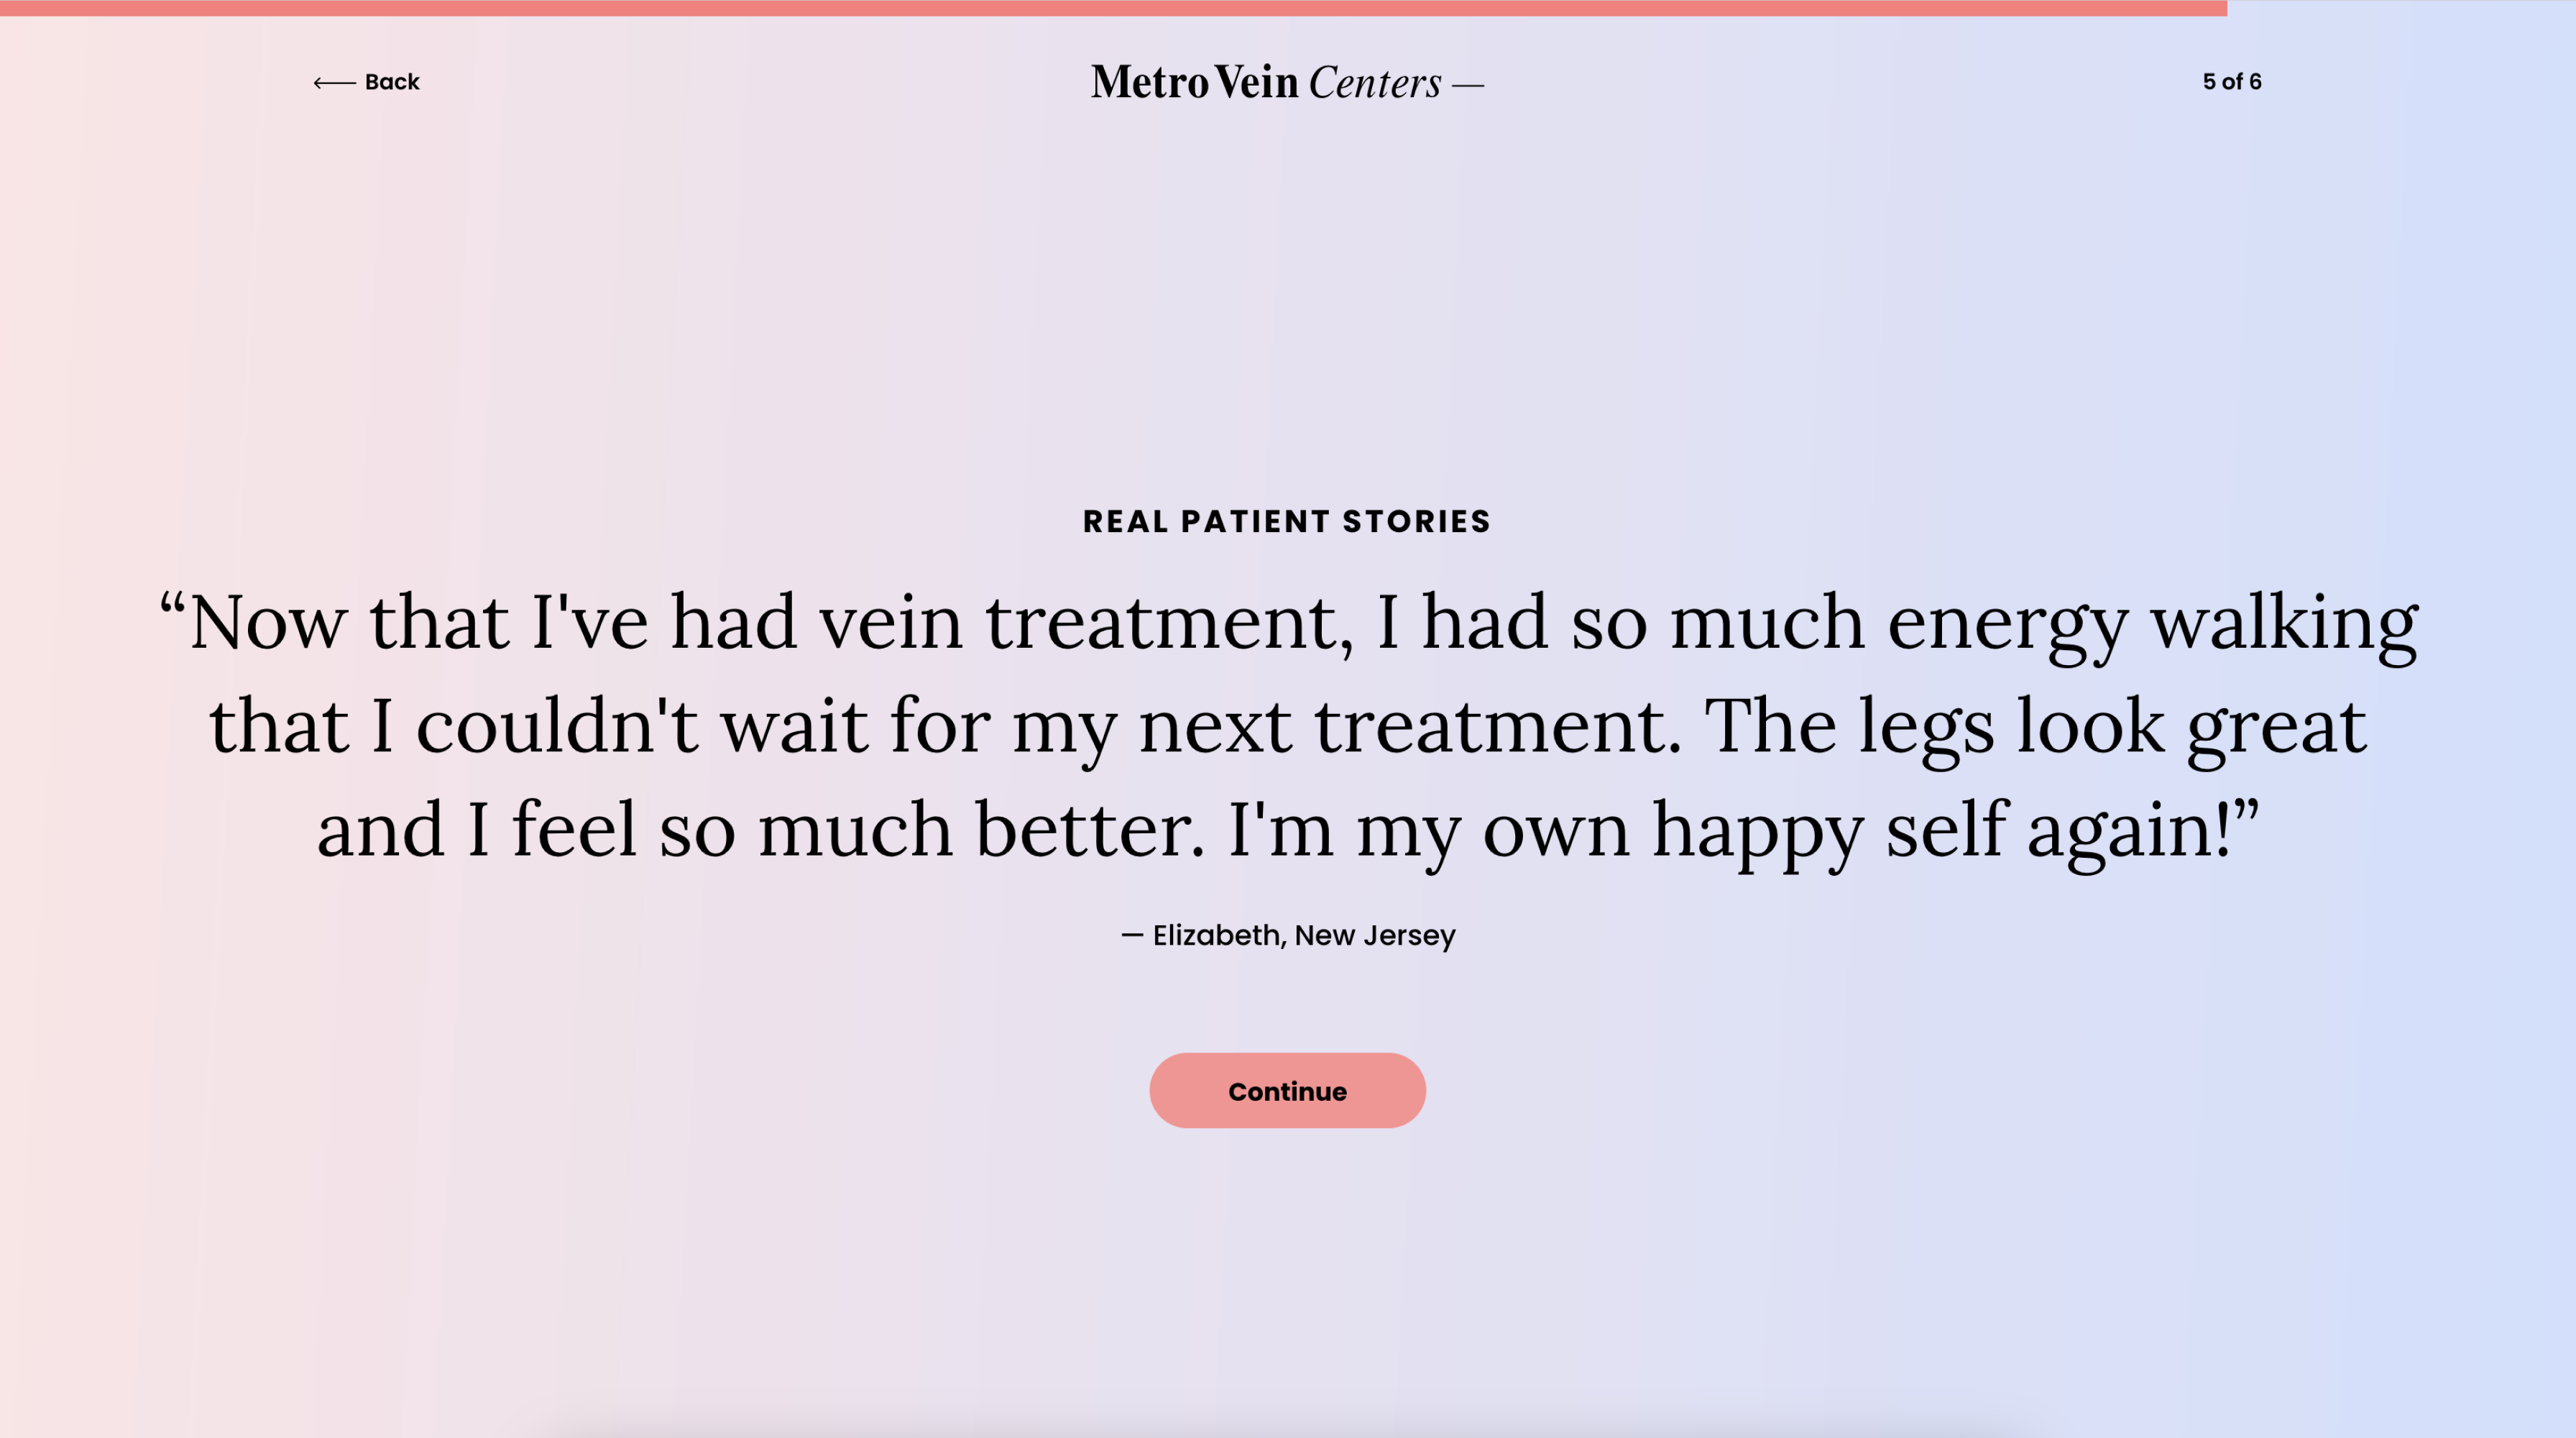This screenshot has width=2576, height=1438.
Task: Click the opening quotation mark of testimonial
Action: (172, 605)
